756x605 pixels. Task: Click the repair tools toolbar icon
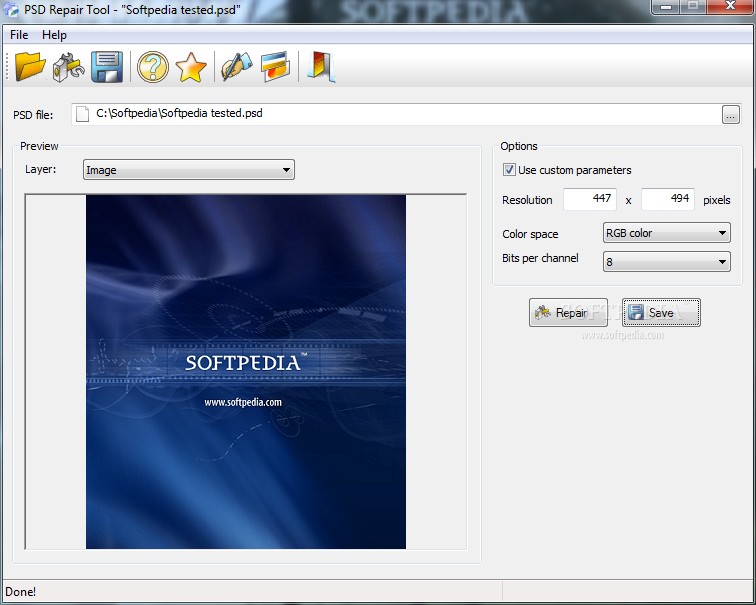[68, 67]
